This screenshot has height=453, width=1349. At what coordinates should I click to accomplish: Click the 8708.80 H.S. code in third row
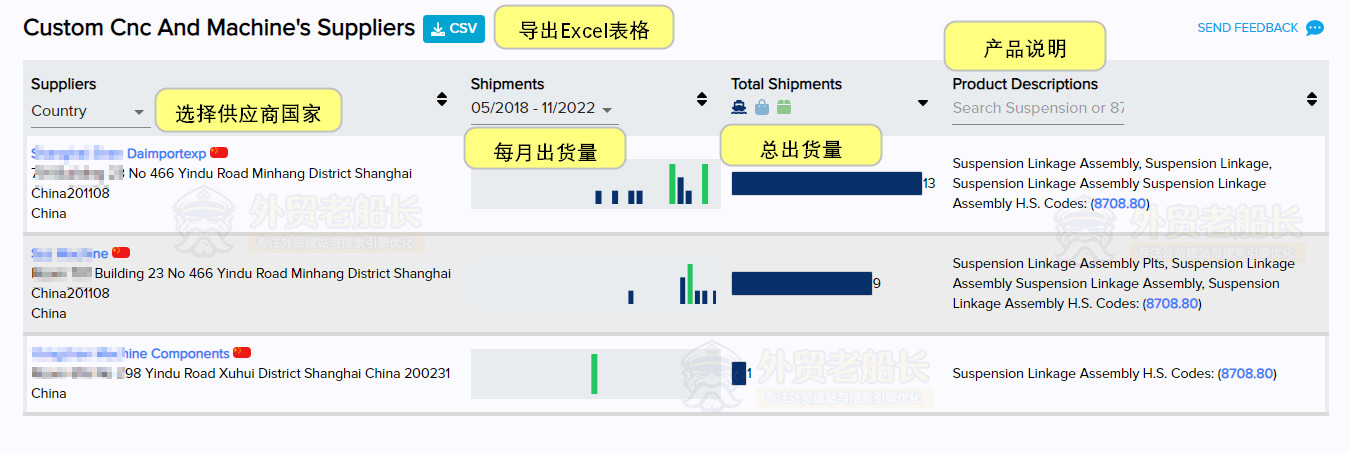tap(1247, 373)
